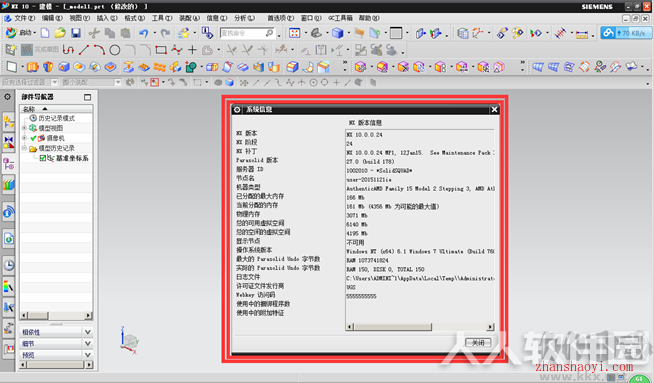The height and width of the screenshot is (383, 654).
Task: Open the Analysis menu
Action: click(x=244, y=18)
